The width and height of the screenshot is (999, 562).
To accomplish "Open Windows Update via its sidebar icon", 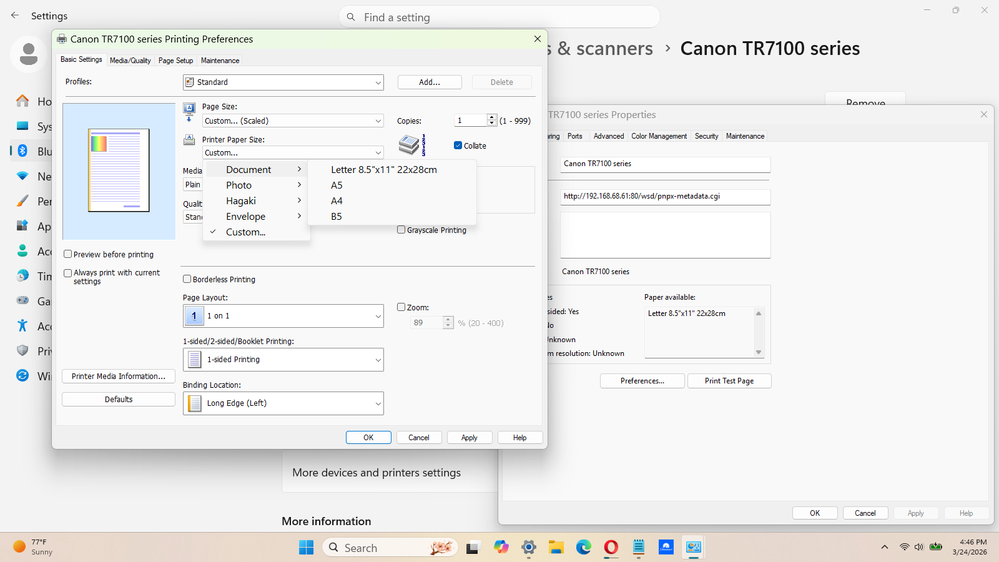I will [22, 375].
